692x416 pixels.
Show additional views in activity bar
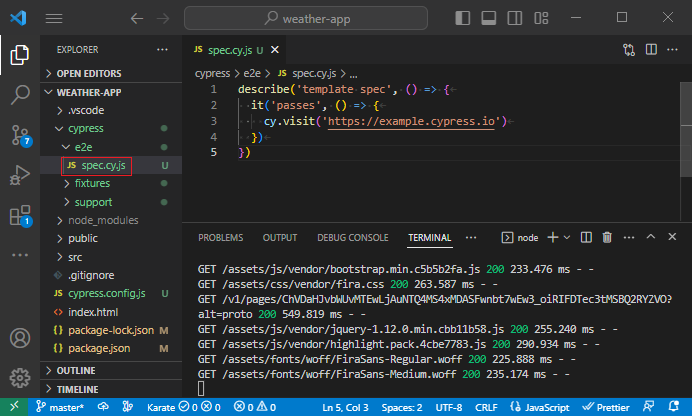(x=20, y=255)
